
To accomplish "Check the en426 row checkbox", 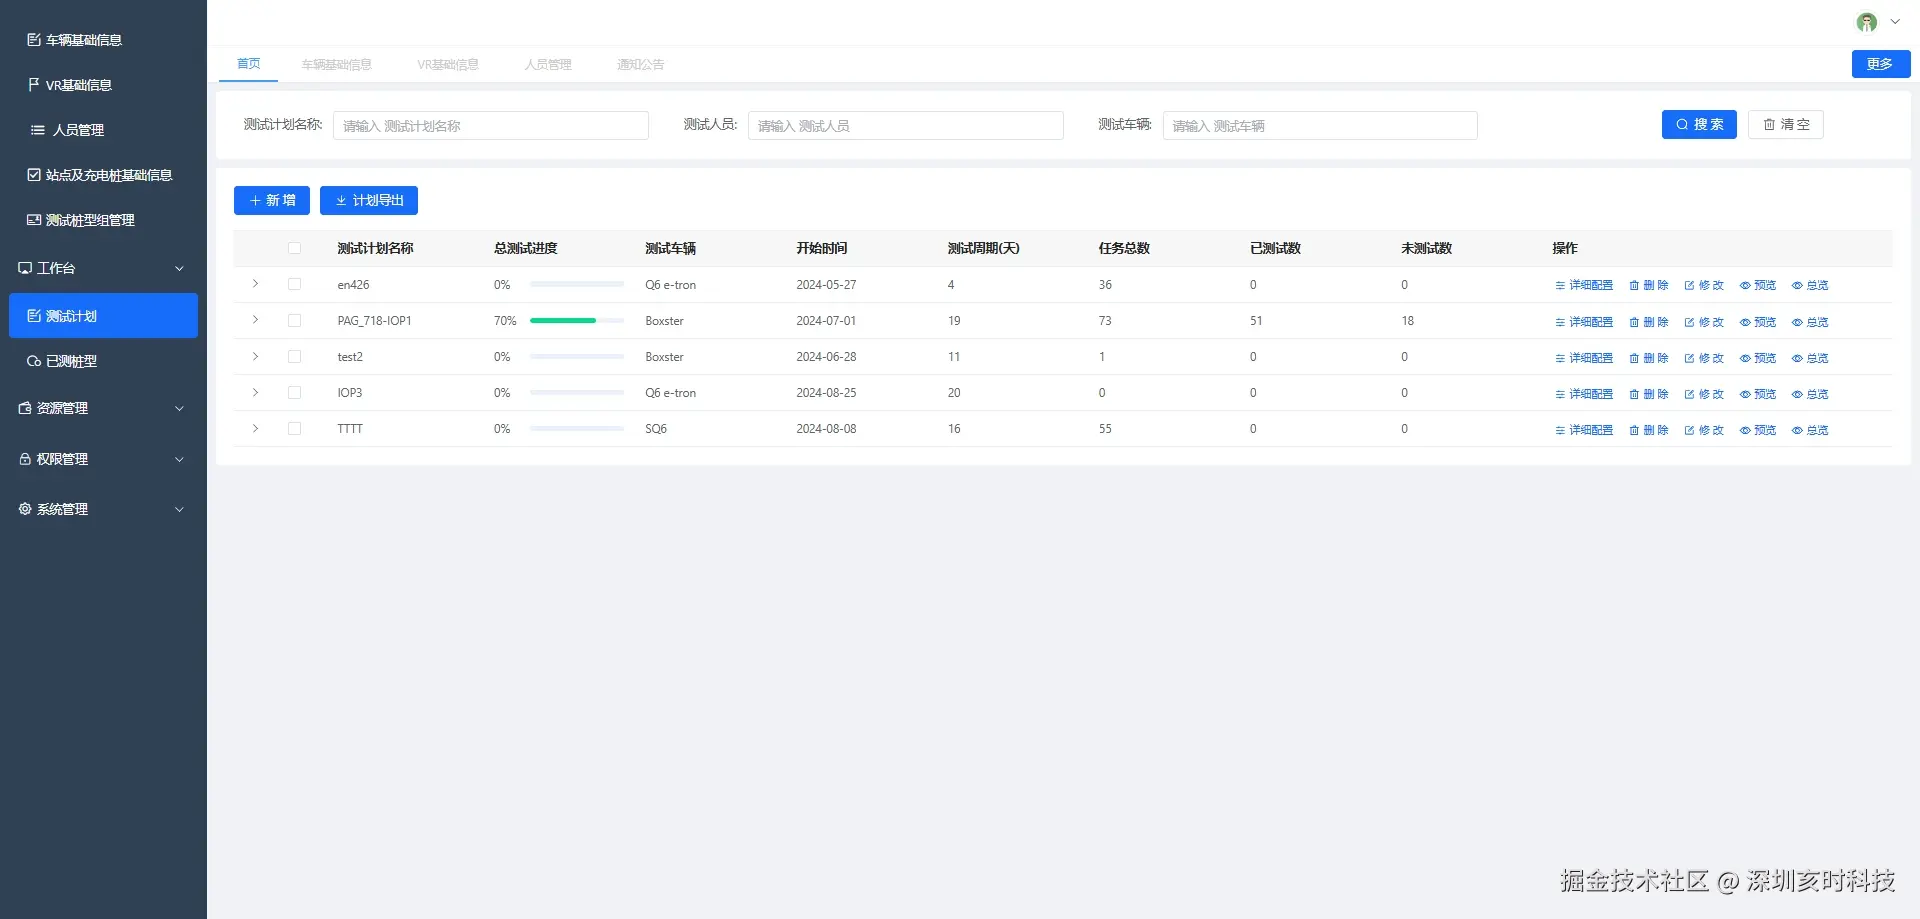I will (x=294, y=284).
